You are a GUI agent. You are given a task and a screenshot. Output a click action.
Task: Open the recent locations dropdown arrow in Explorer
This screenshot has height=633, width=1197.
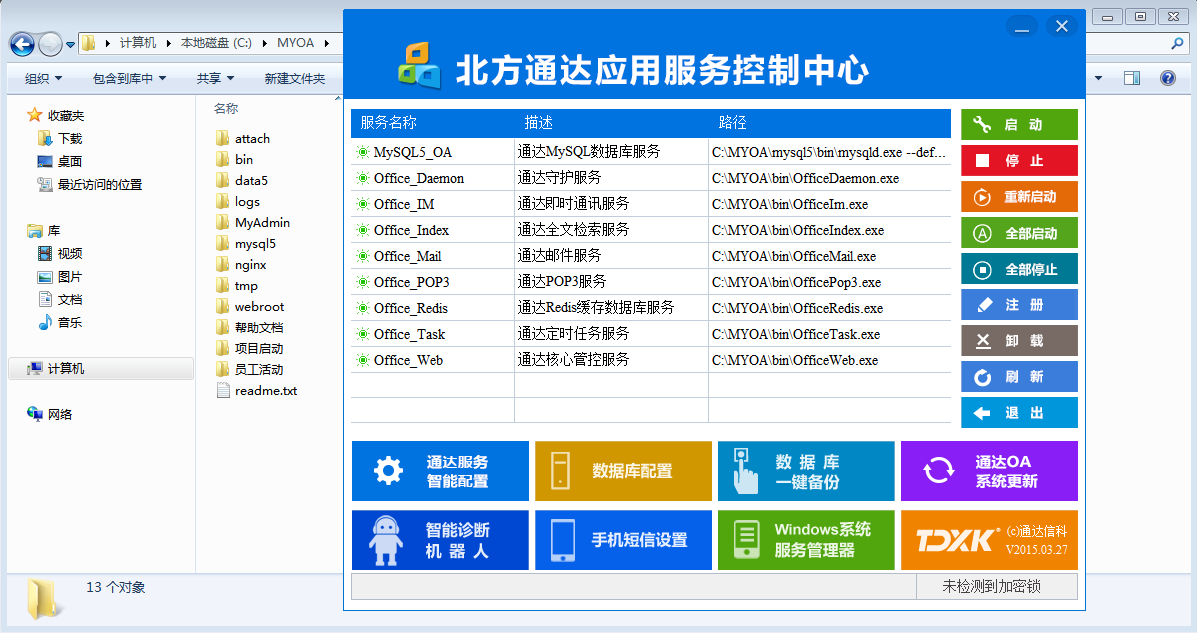pyautogui.click(x=70, y=44)
